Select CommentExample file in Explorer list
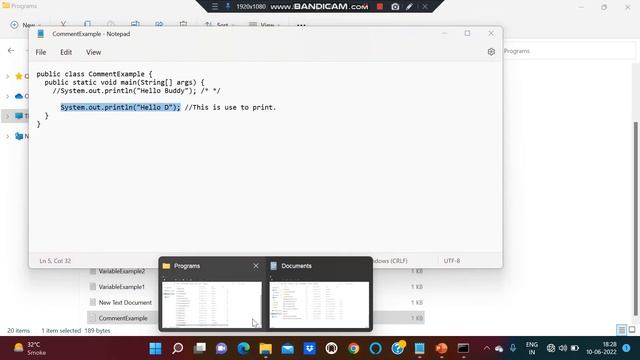Viewport: 640px width, 360px height. pos(122,318)
